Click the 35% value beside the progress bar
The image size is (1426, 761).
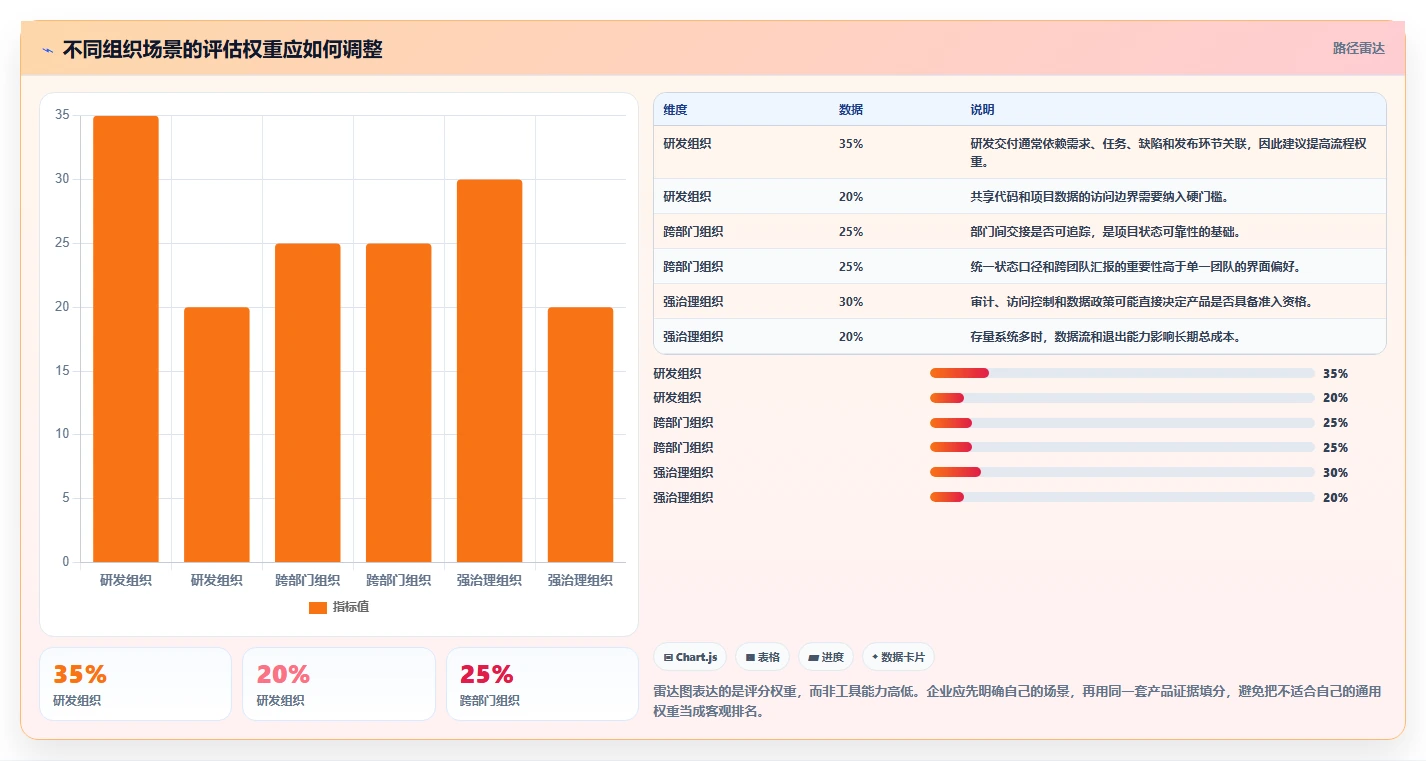pos(1335,374)
